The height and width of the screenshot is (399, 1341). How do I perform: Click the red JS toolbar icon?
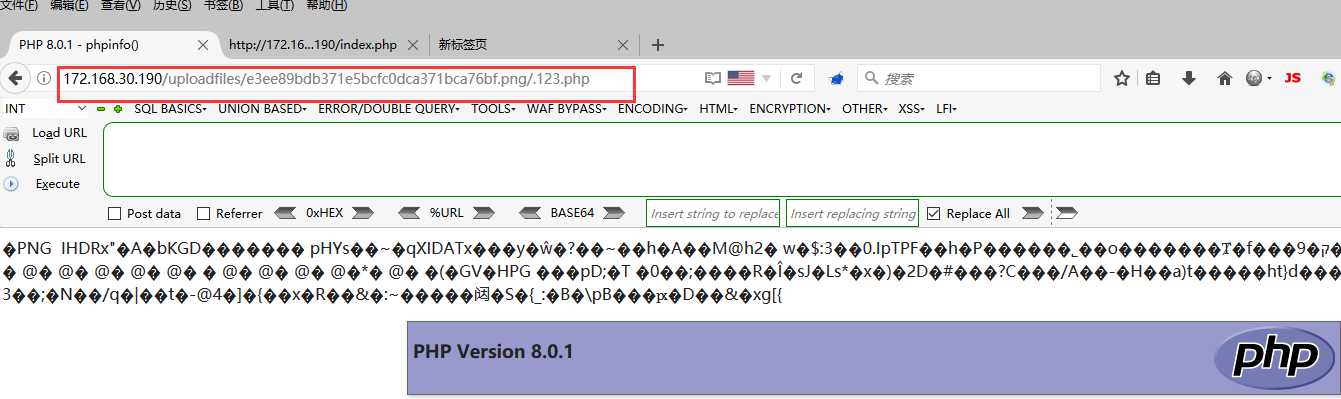coord(1292,78)
